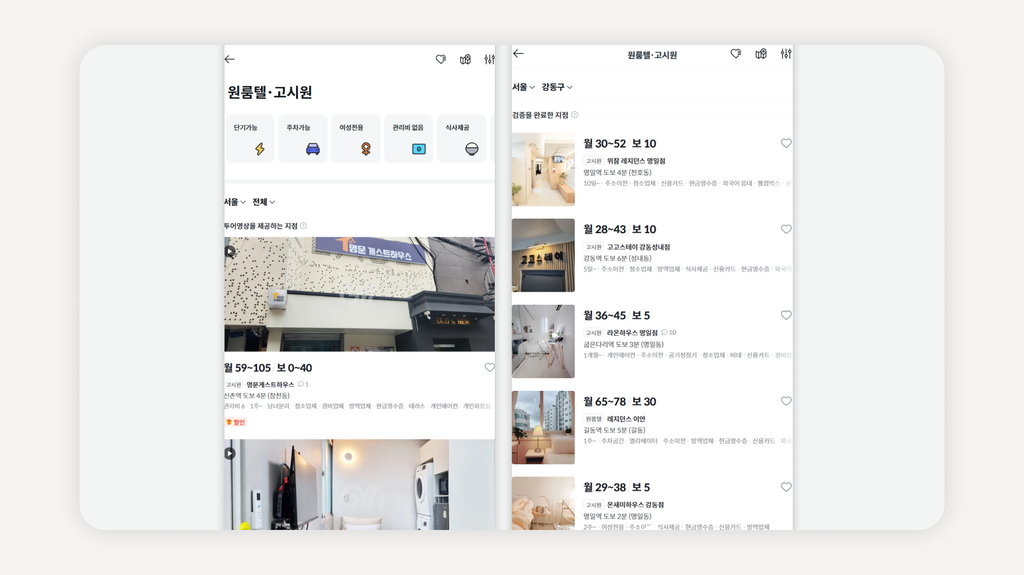Expand 강동구 district dropdown in right screen

[557, 87]
